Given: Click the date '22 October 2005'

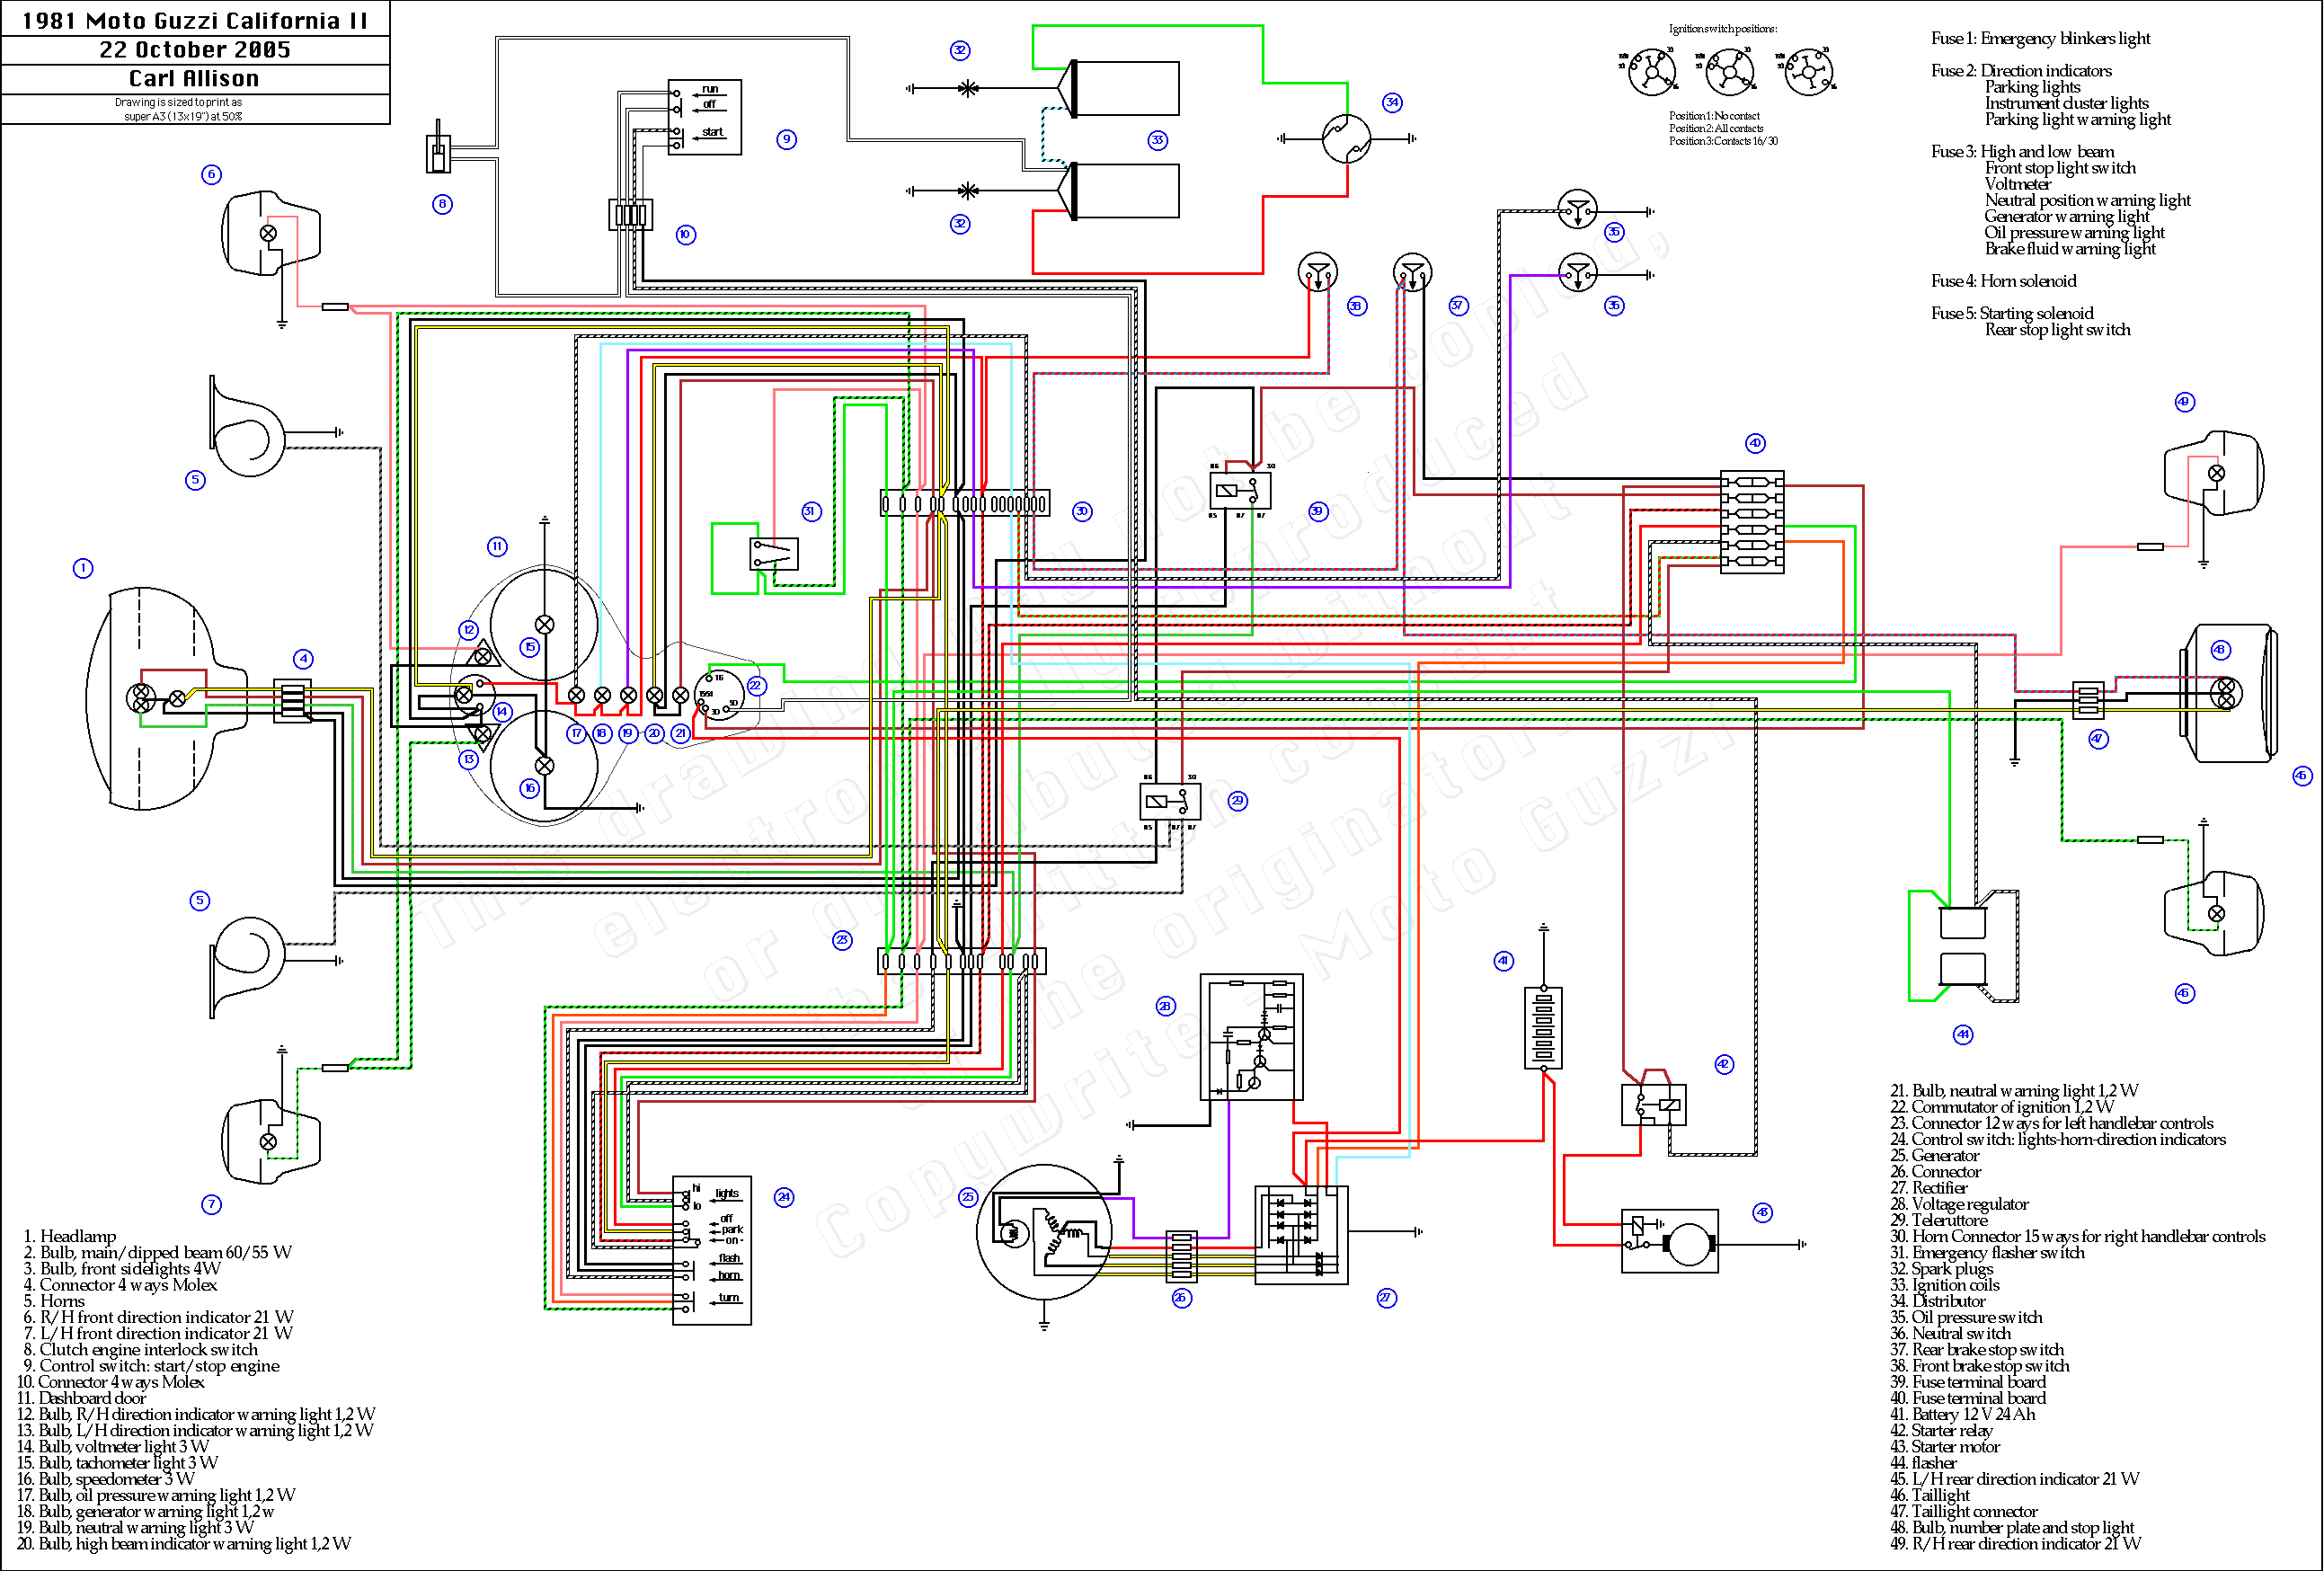Looking at the screenshot, I should tap(195, 49).
